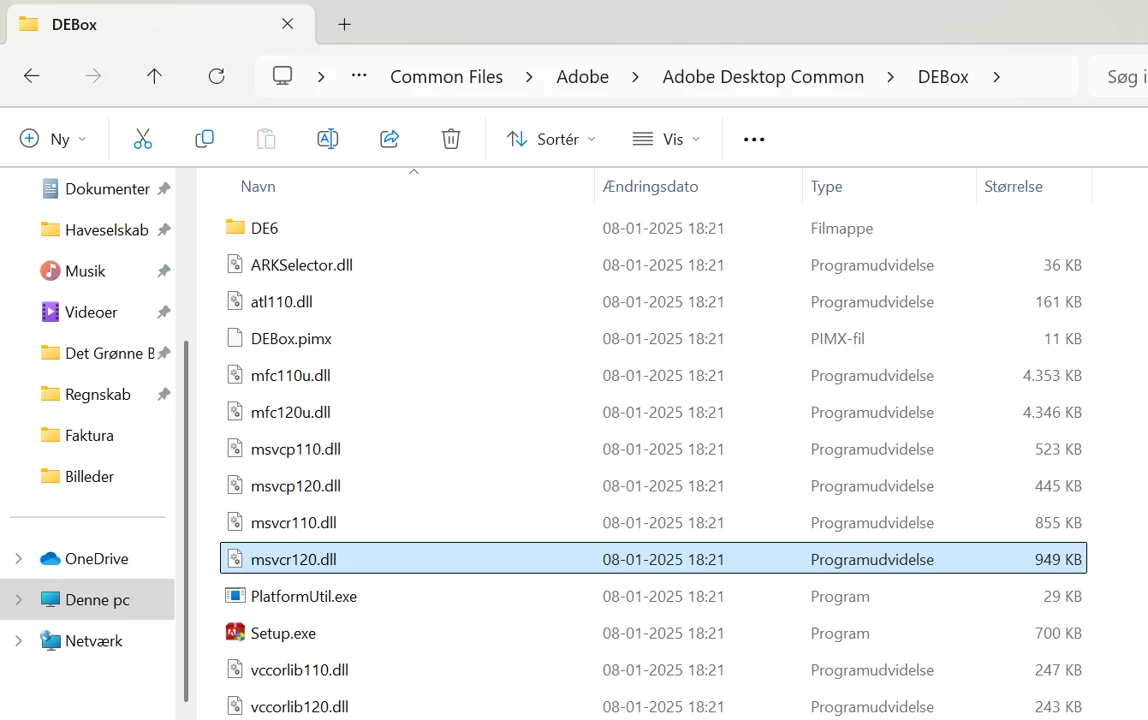Open the Sortér sort dropdown
This screenshot has height=720, width=1148.
point(551,138)
